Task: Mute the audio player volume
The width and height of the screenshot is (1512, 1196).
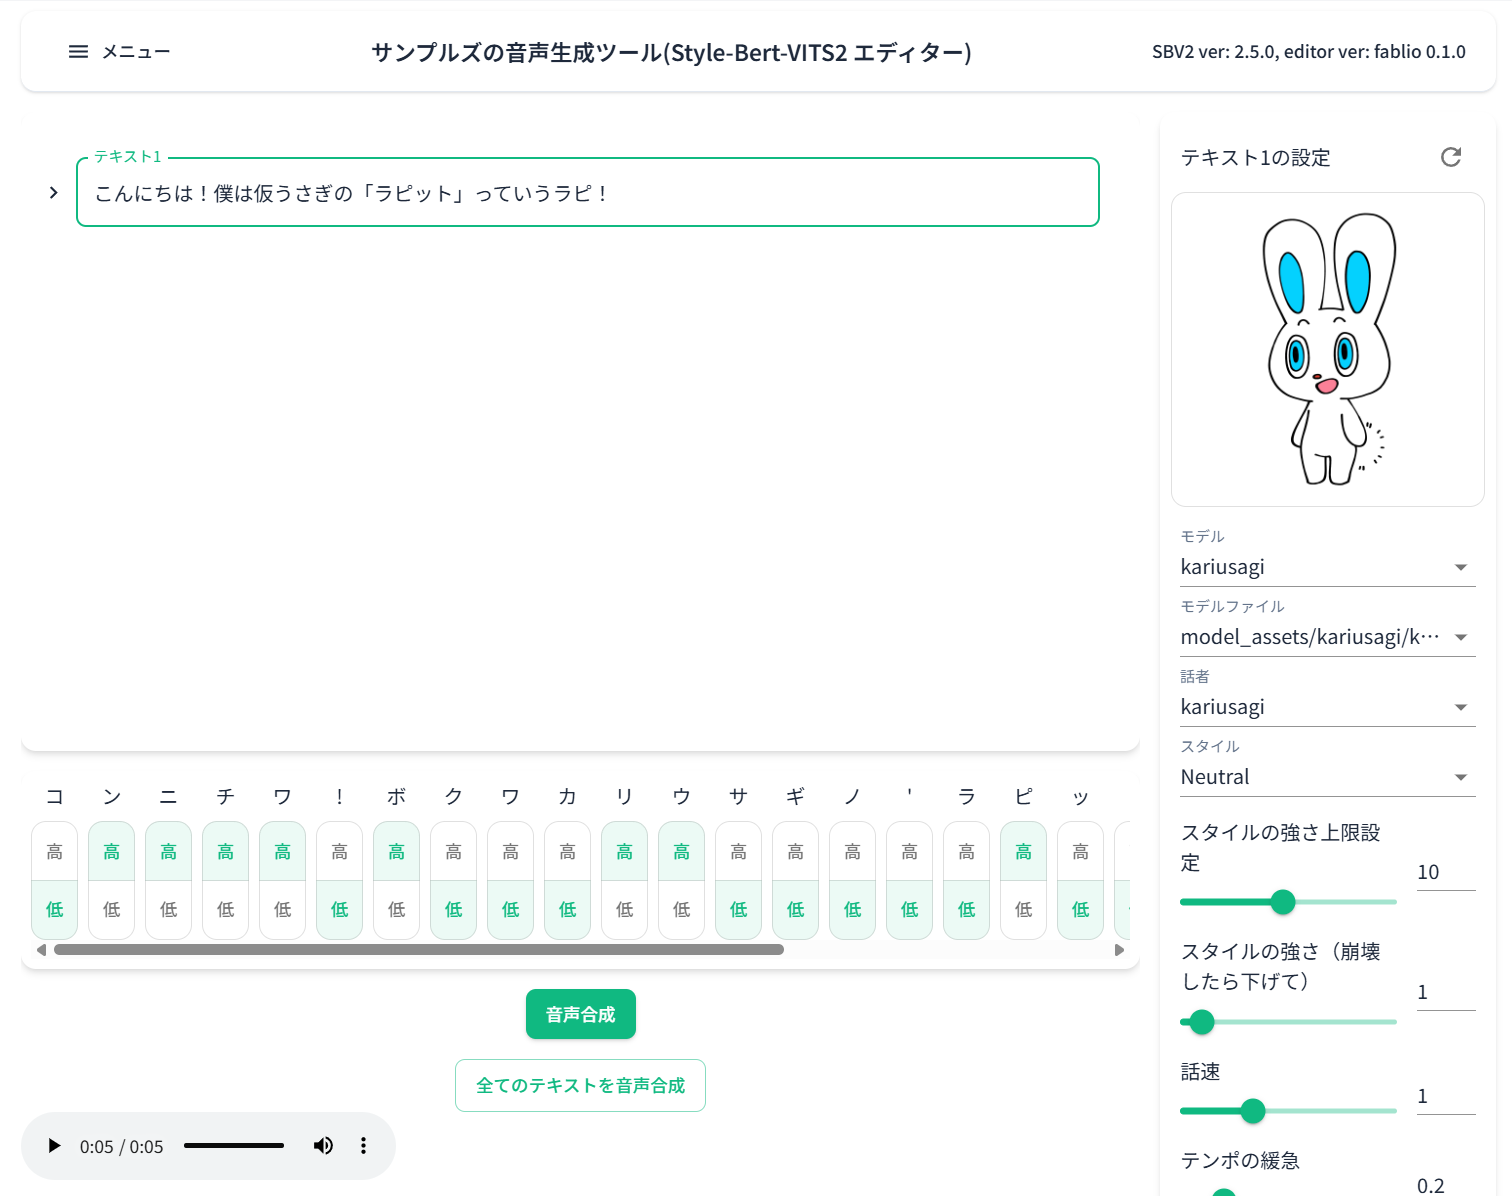Action: 323,1145
